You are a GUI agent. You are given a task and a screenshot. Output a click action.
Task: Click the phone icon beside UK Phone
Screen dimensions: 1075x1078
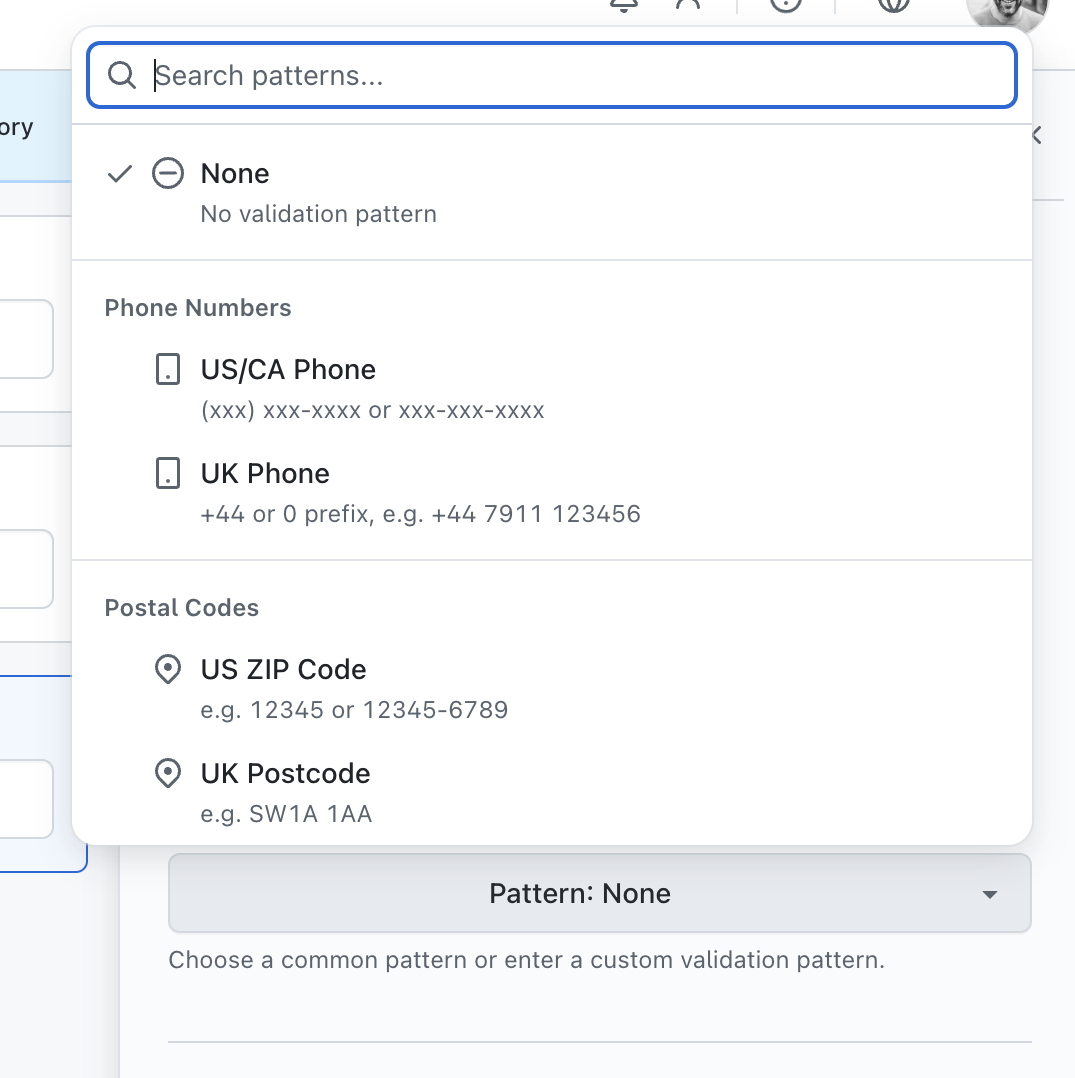(168, 474)
